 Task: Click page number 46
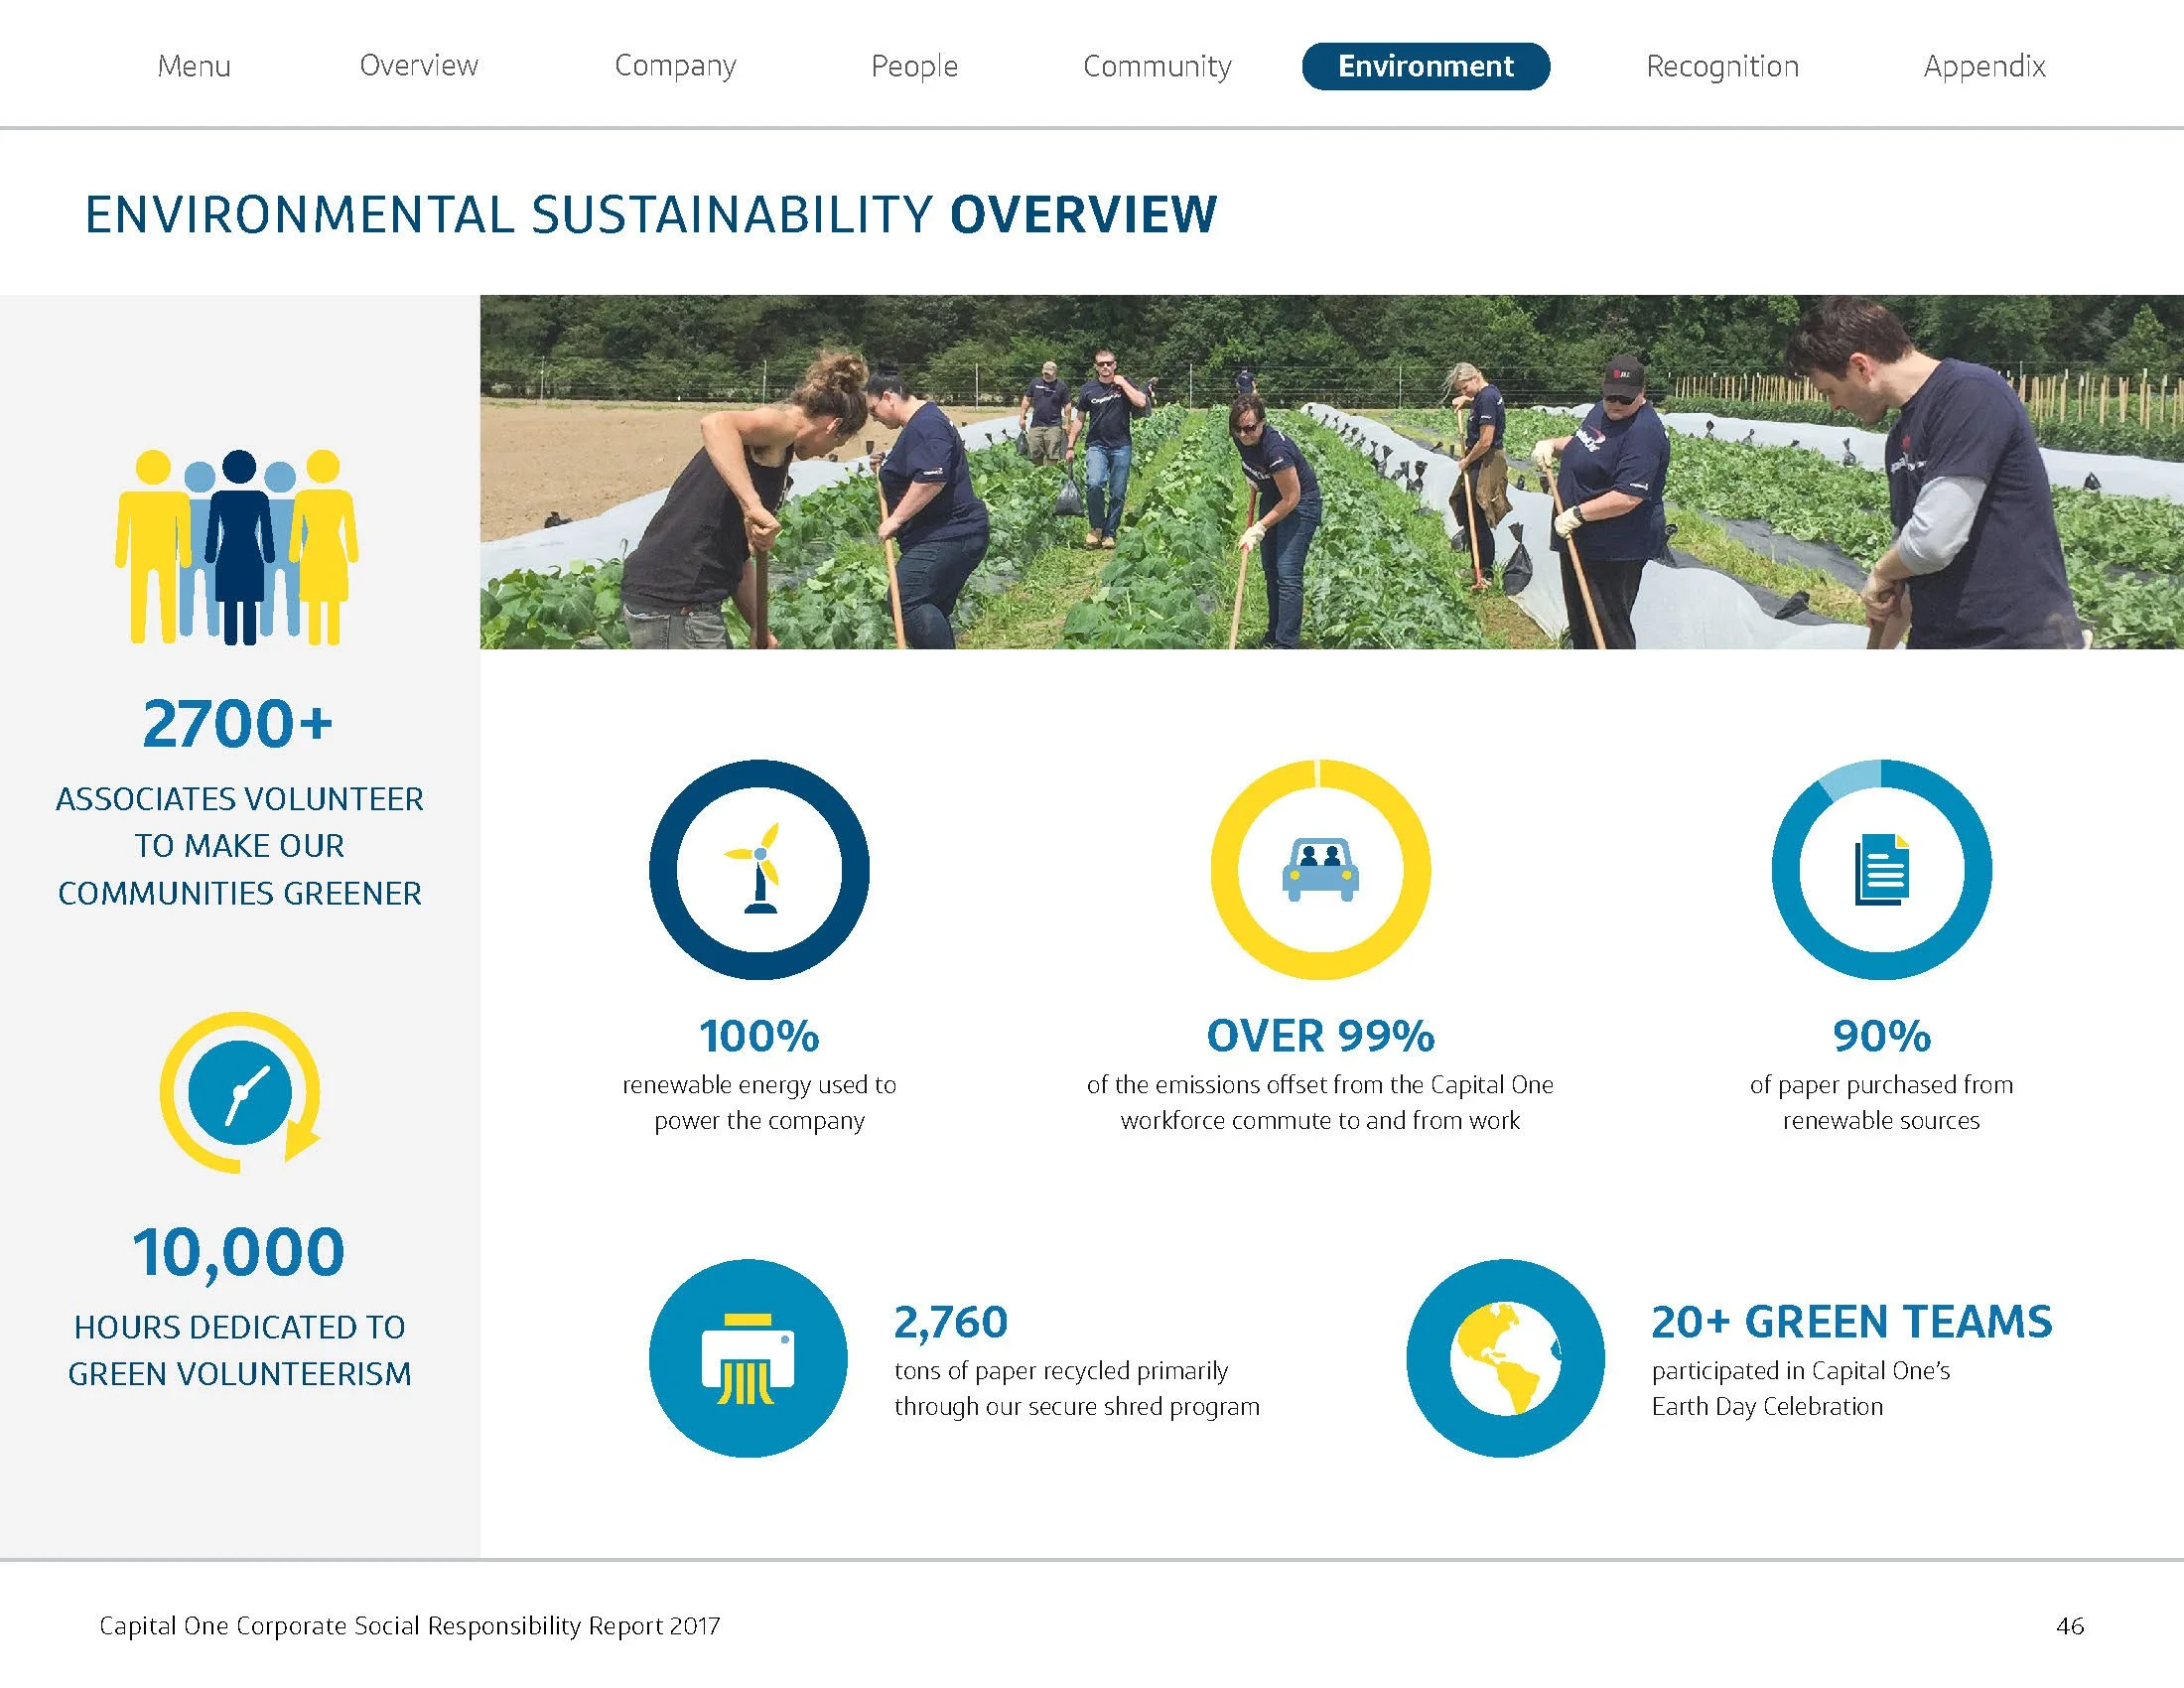point(2070,1626)
